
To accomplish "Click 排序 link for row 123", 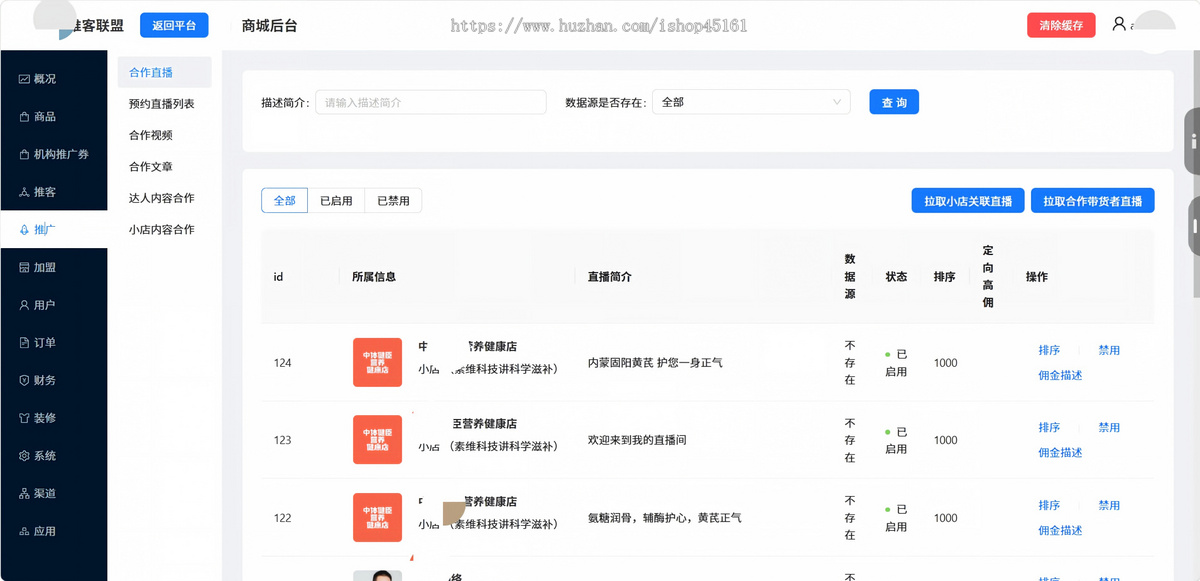I will click(x=1049, y=427).
